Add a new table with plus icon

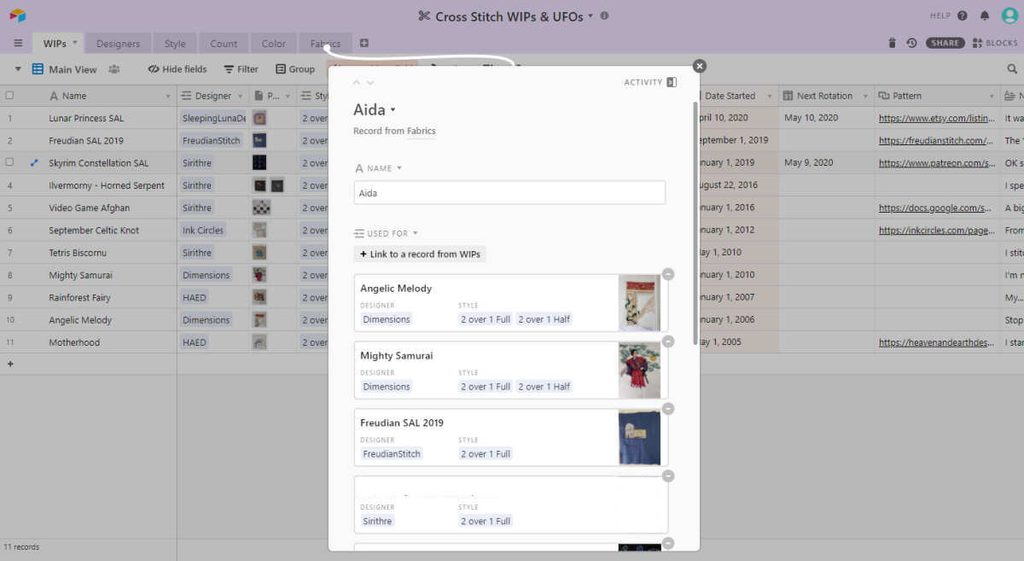click(364, 43)
